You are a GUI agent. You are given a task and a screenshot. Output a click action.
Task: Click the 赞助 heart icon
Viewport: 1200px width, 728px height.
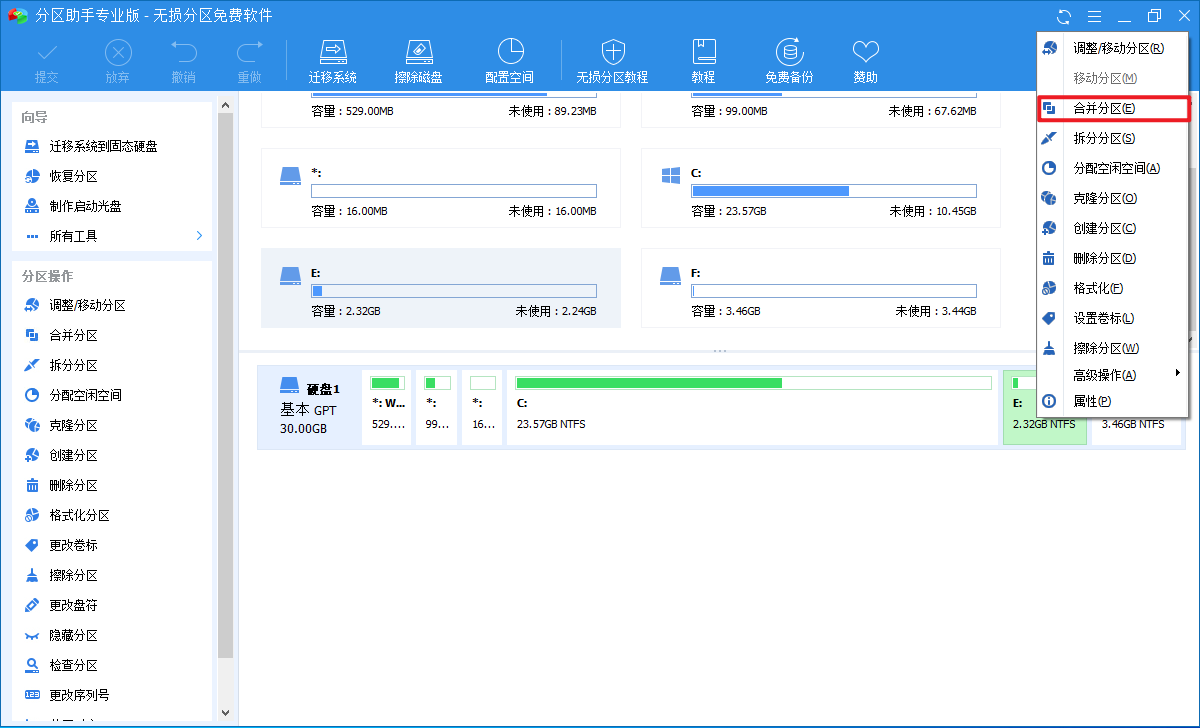coord(866,61)
